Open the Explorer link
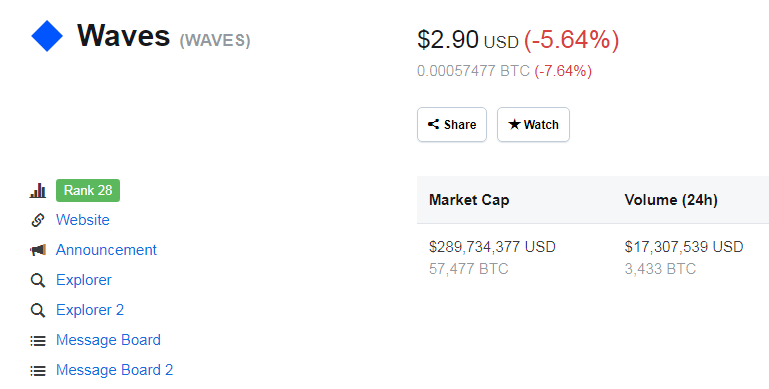 pos(84,280)
